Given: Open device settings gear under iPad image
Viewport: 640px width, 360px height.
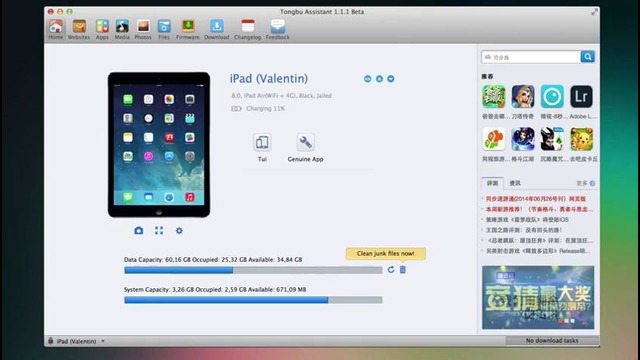Looking at the screenshot, I should click(x=179, y=231).
